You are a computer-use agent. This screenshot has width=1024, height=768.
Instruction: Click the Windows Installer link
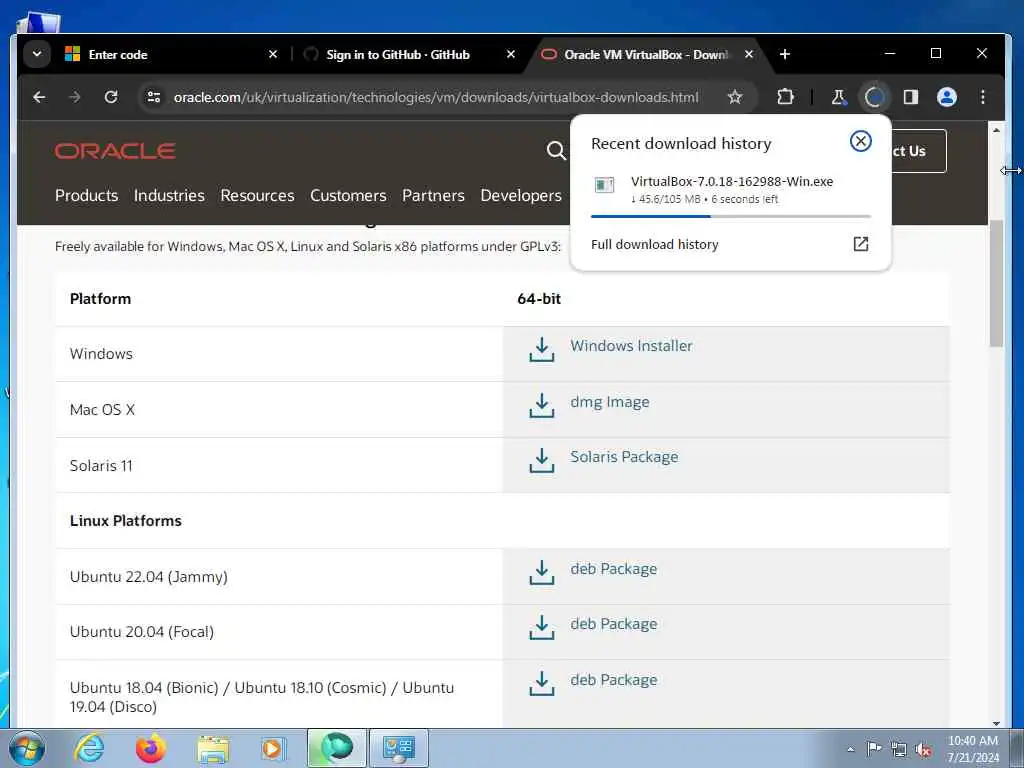(x=631, y=345)
